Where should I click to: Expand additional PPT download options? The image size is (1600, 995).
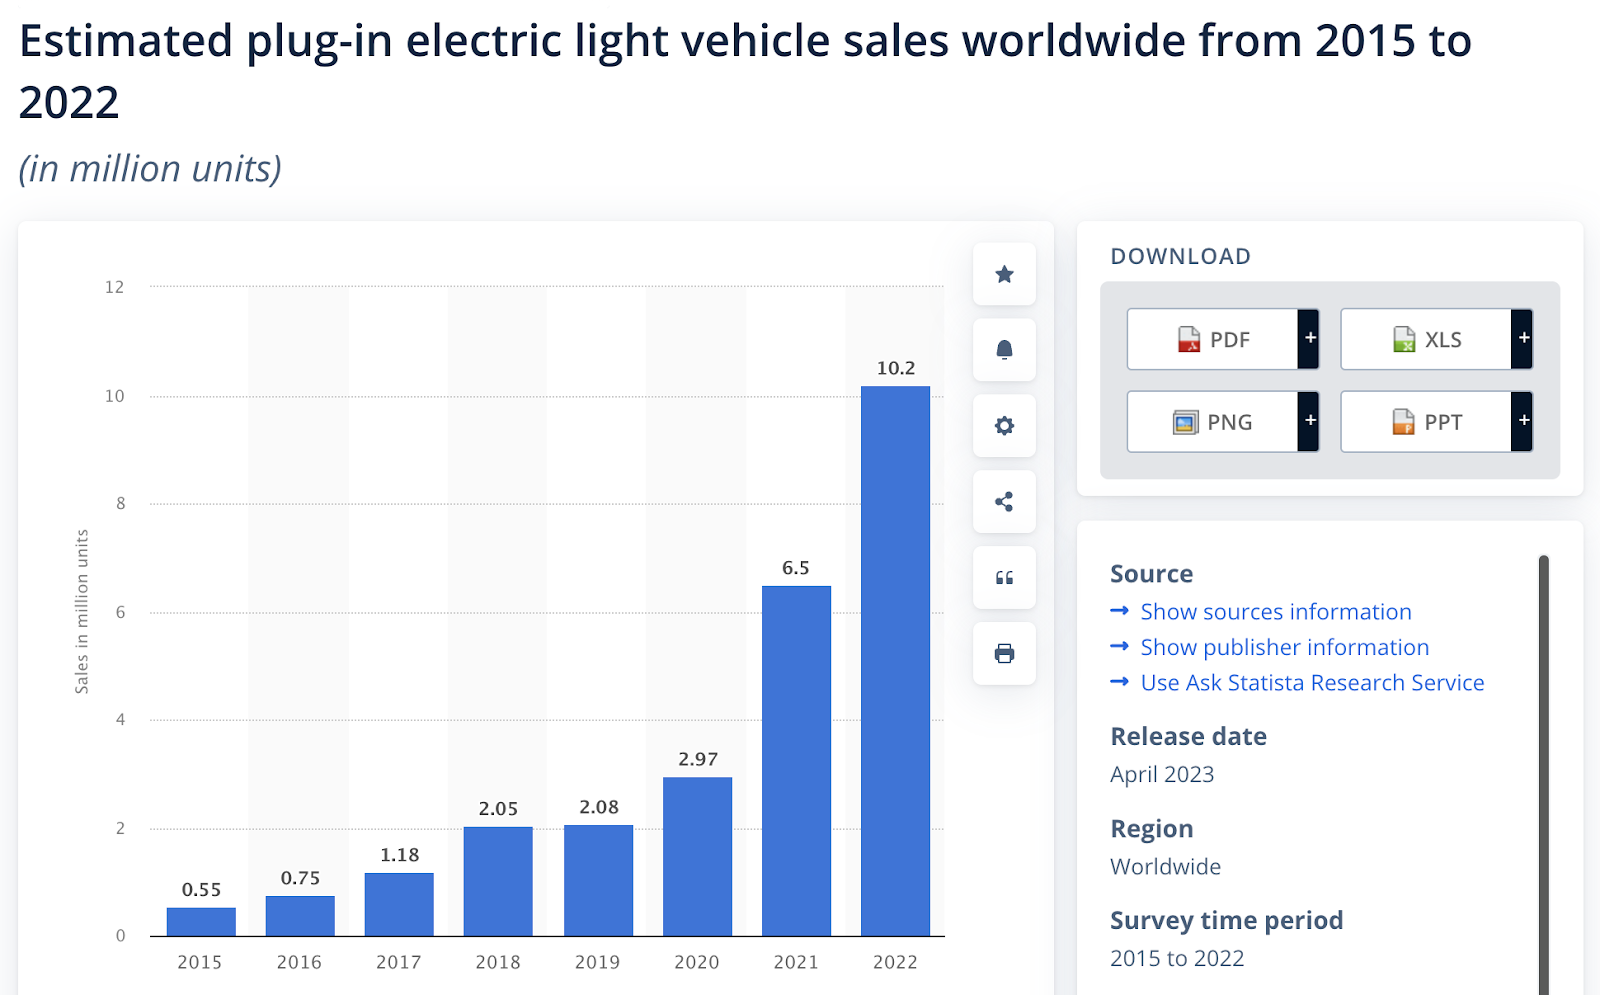(x=1523, y=421)
